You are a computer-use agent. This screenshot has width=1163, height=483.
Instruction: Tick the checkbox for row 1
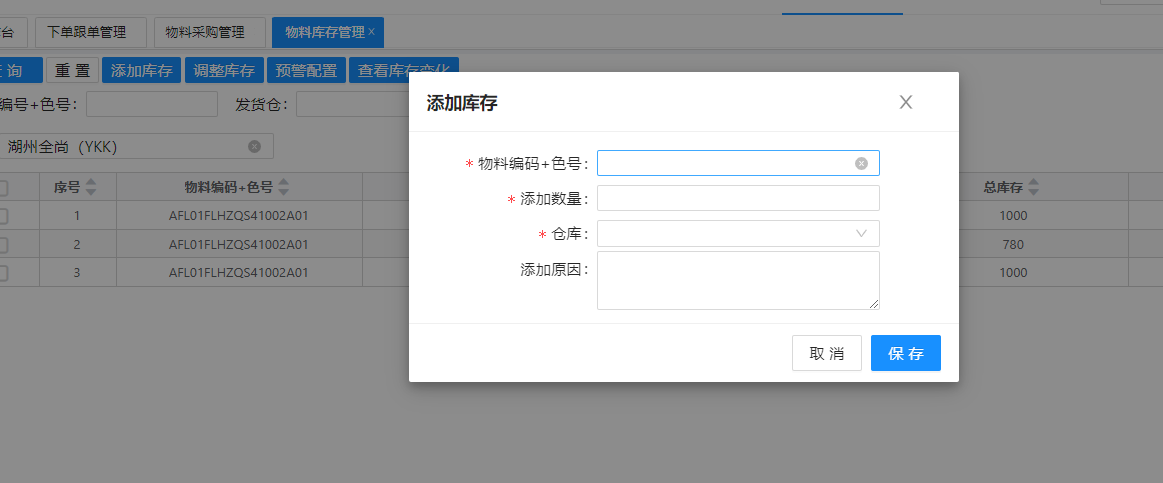3,216
